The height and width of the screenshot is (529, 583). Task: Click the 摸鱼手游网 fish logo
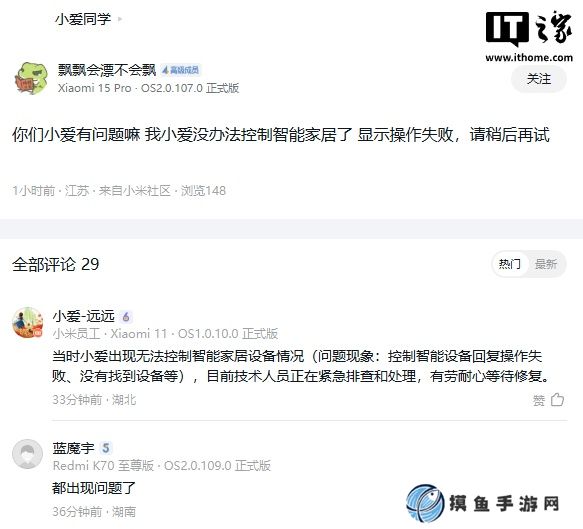tap(425, 503)
